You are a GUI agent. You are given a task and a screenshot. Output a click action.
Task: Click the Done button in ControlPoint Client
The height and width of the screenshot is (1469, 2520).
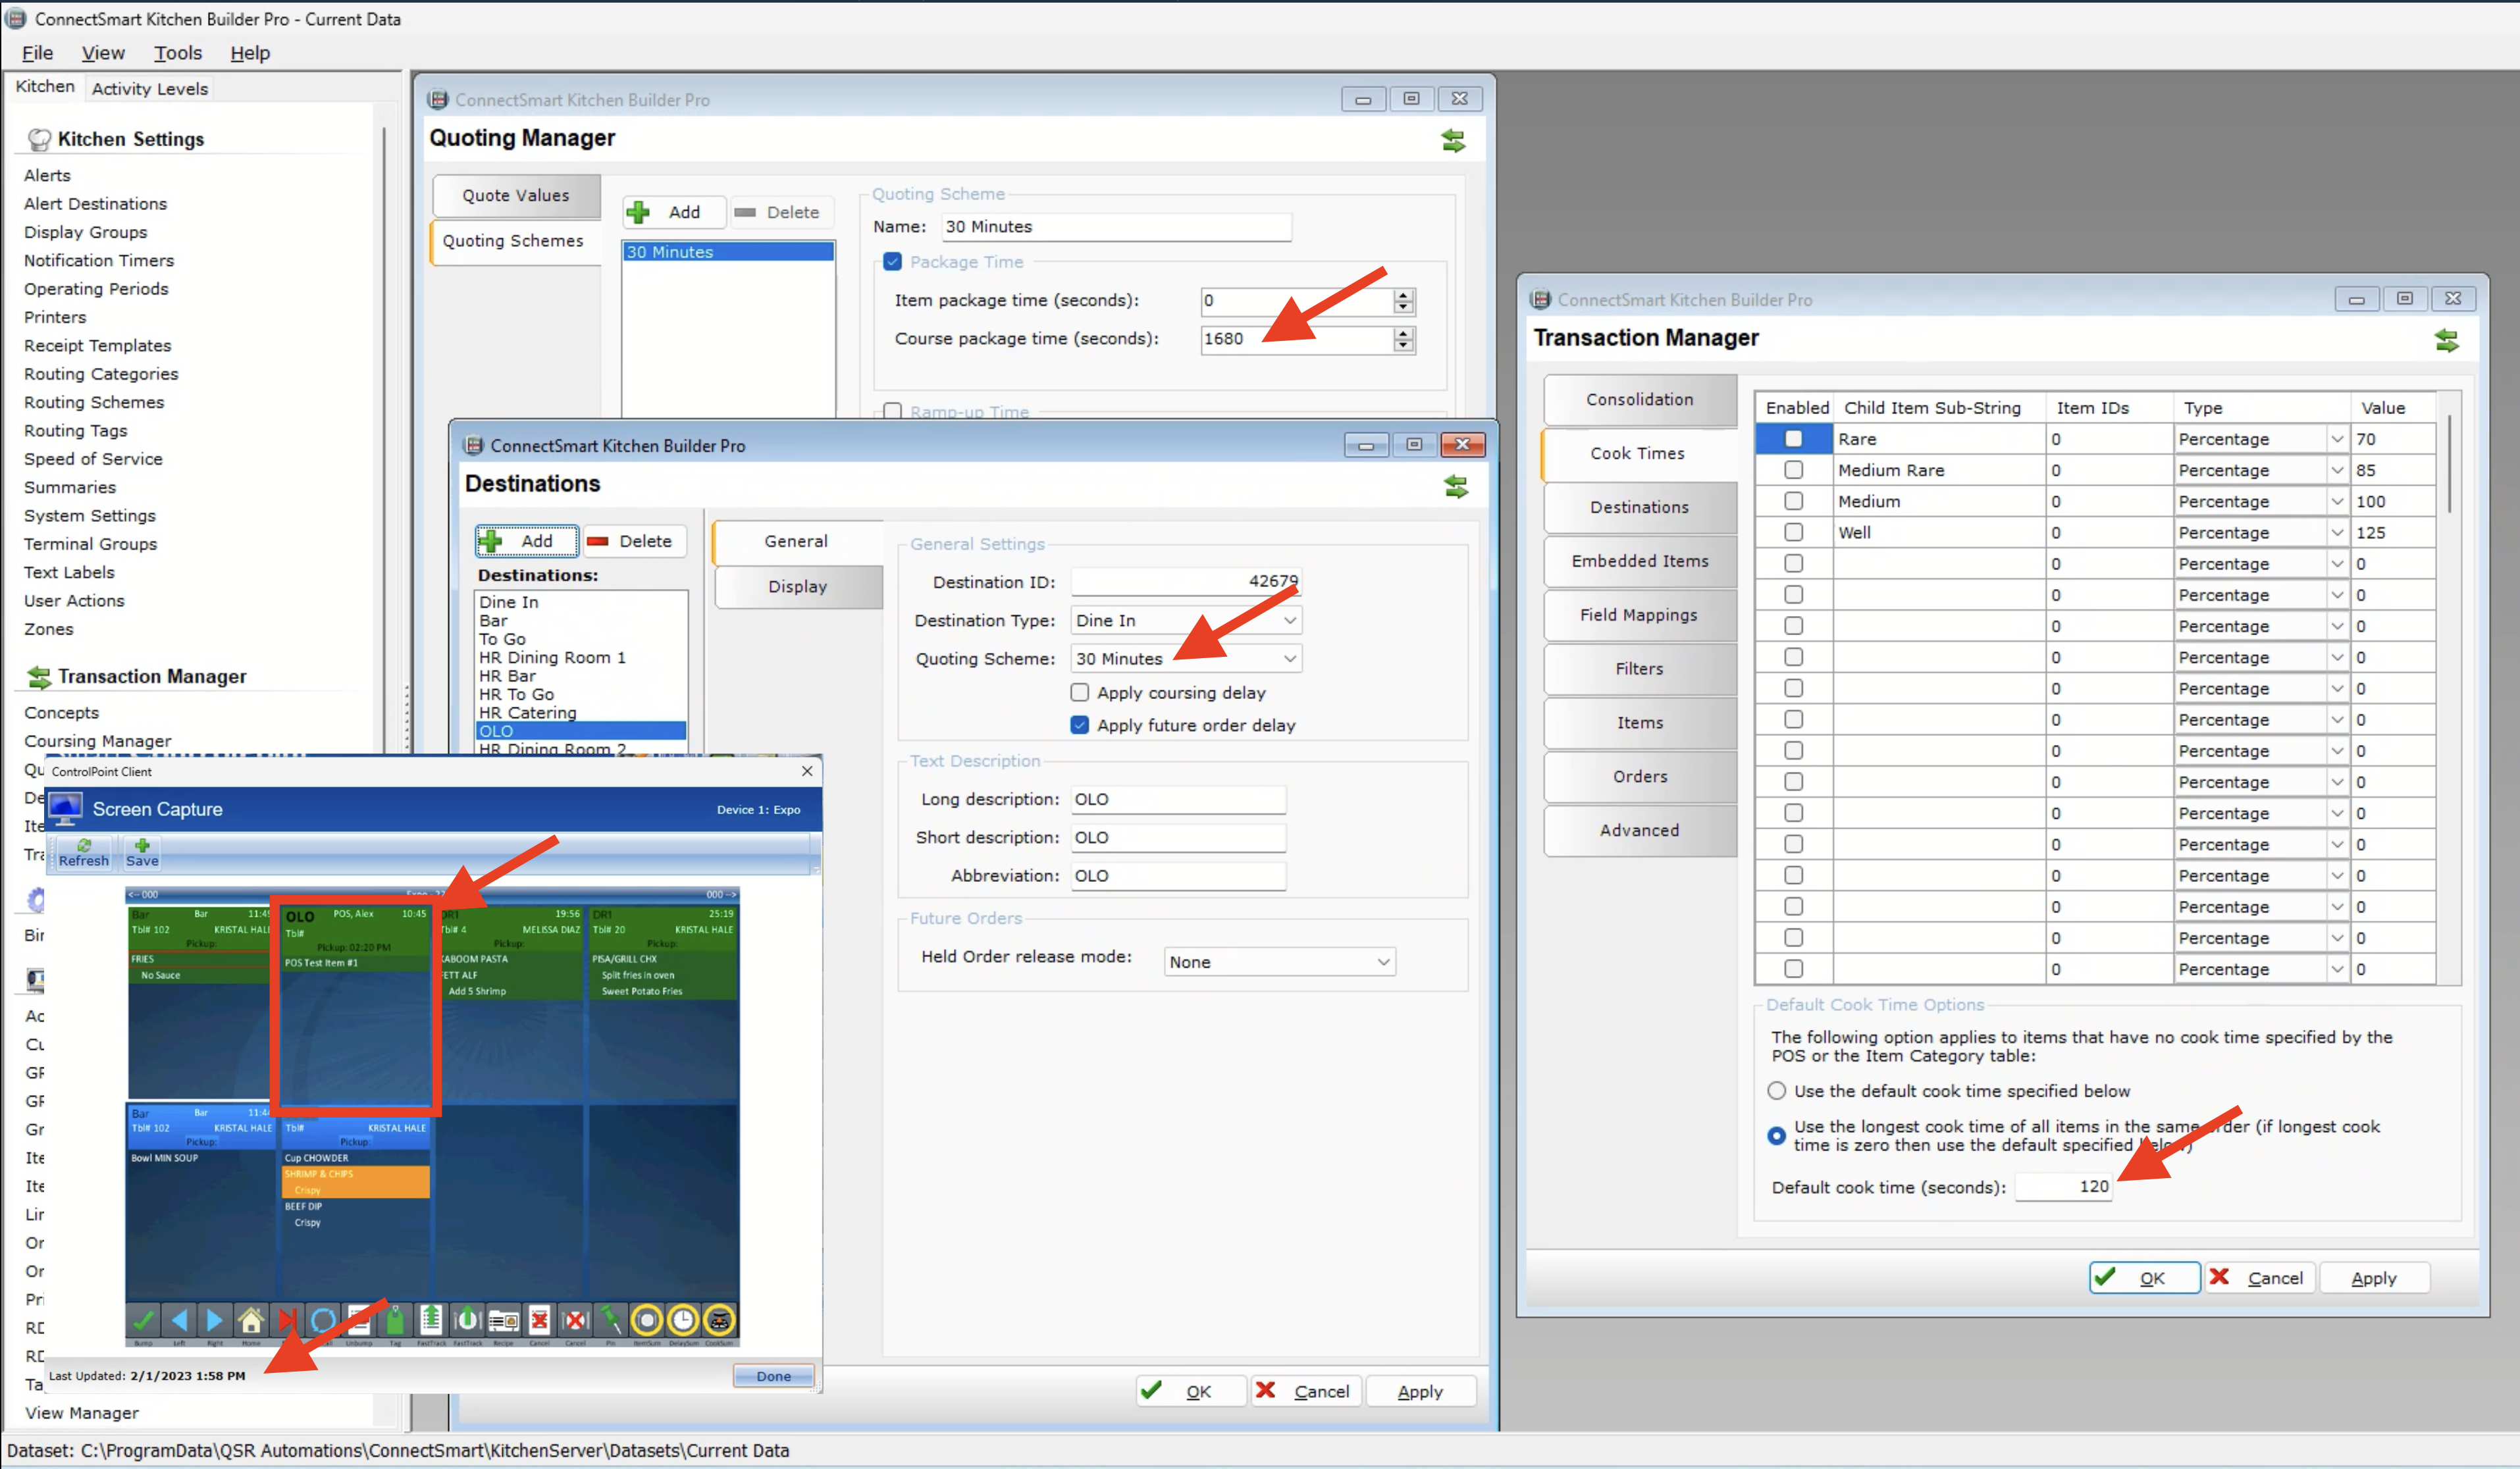[773, 1375]
